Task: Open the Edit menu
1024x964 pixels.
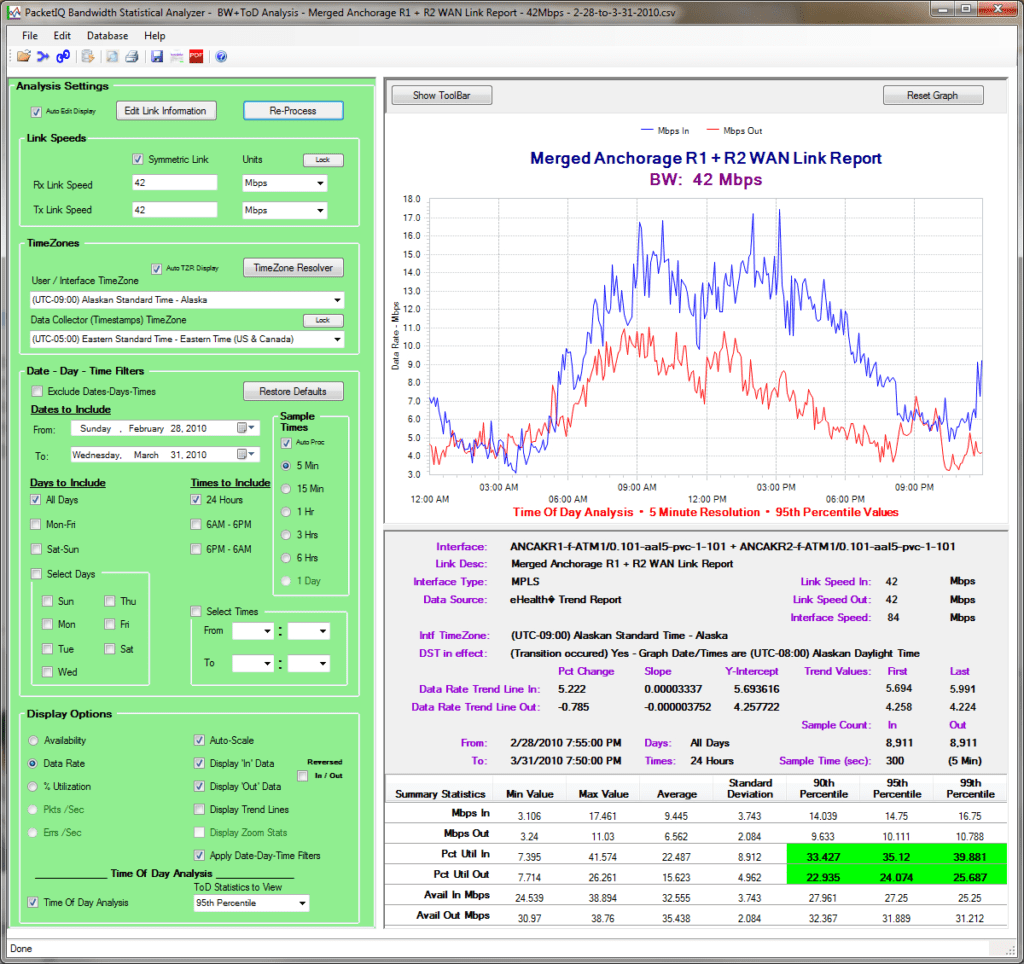Action: click(x=62, y=35)
